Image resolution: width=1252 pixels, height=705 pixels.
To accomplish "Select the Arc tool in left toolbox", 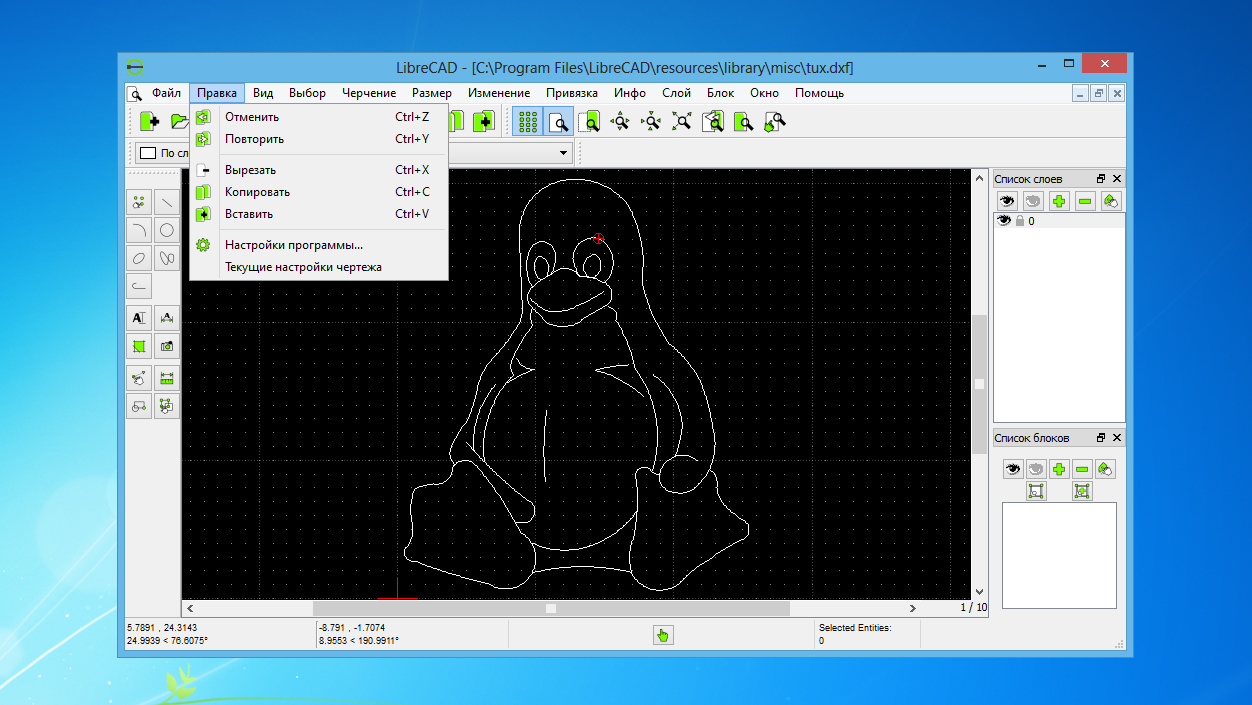I will (139, 230).
